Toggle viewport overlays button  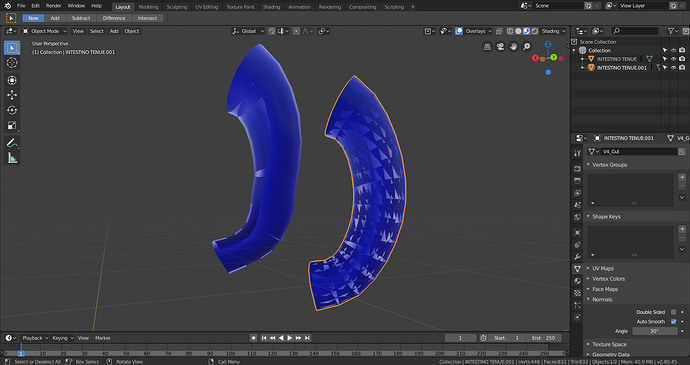pyautogui.click(x=459, y=31)
